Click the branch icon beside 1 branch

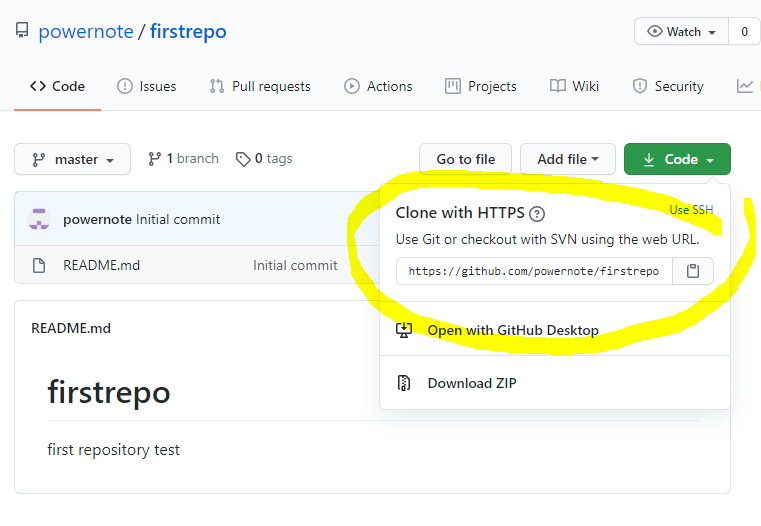point(154,159)
